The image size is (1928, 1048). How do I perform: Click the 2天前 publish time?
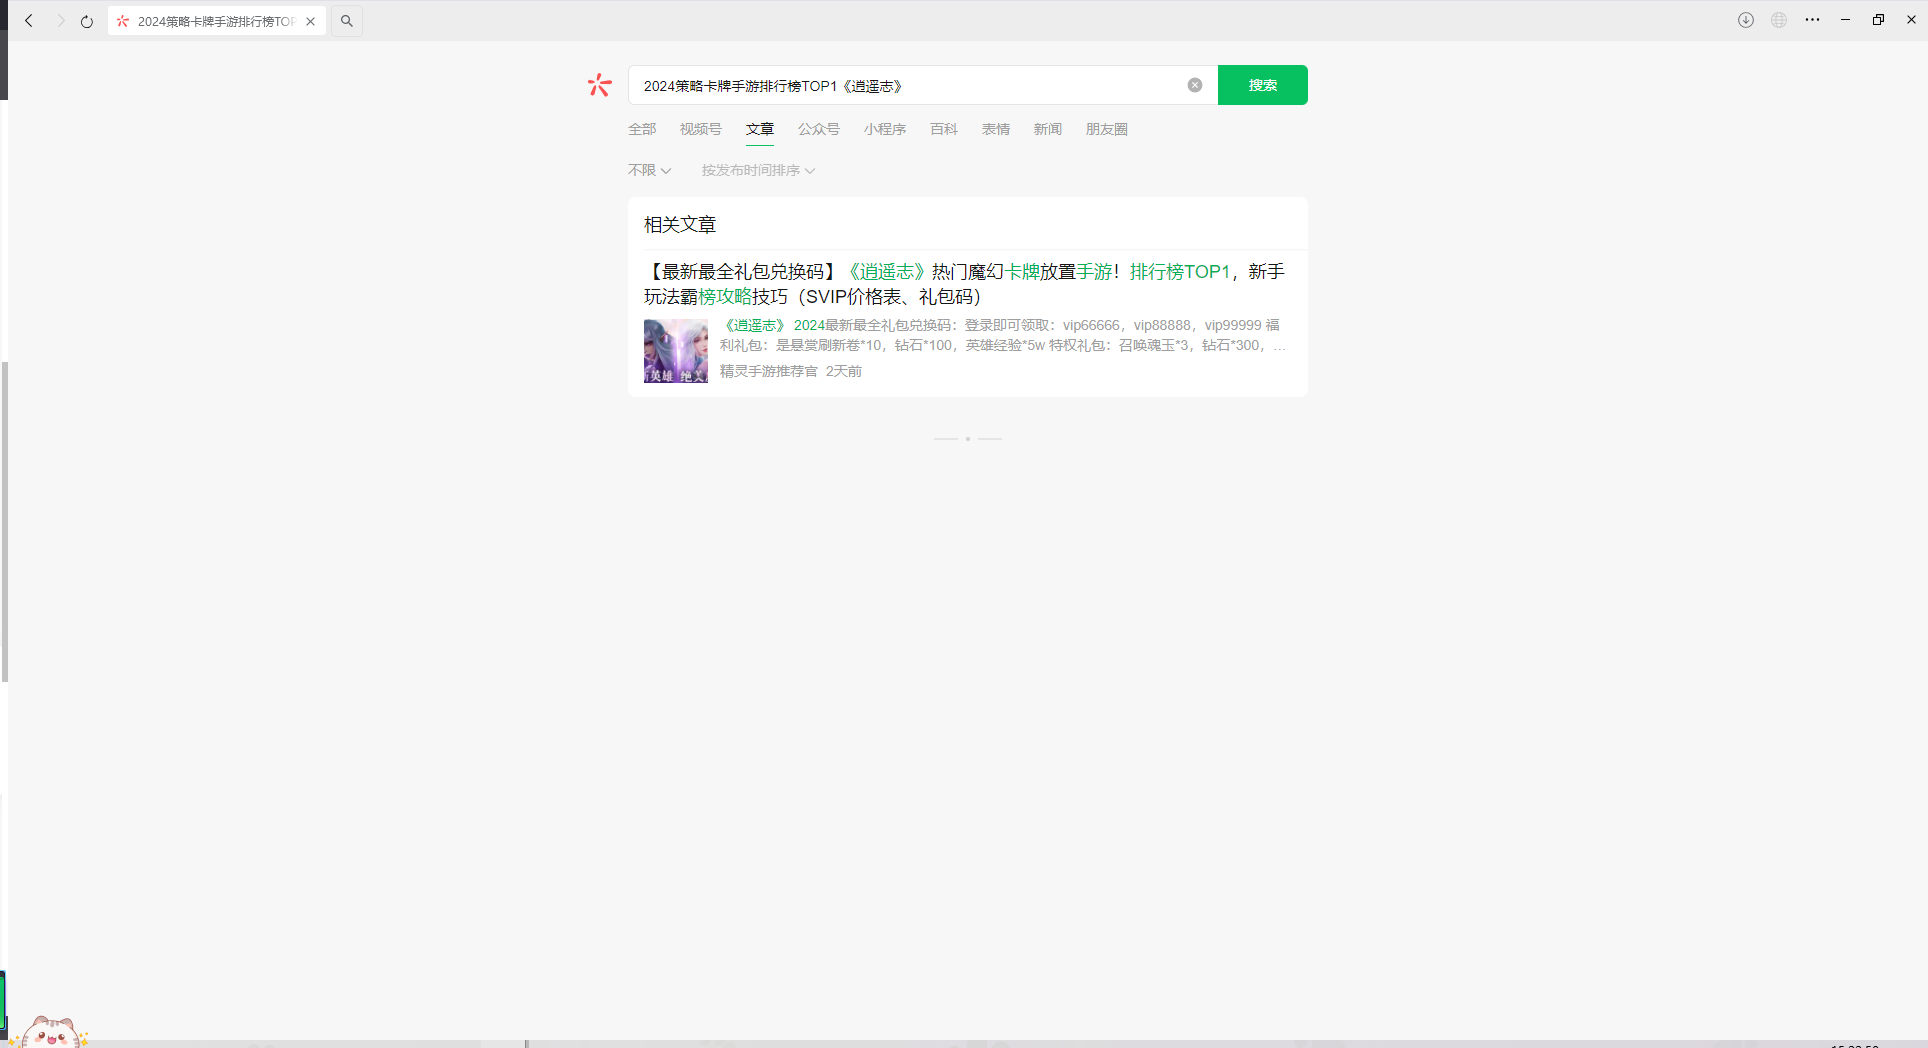844,371
